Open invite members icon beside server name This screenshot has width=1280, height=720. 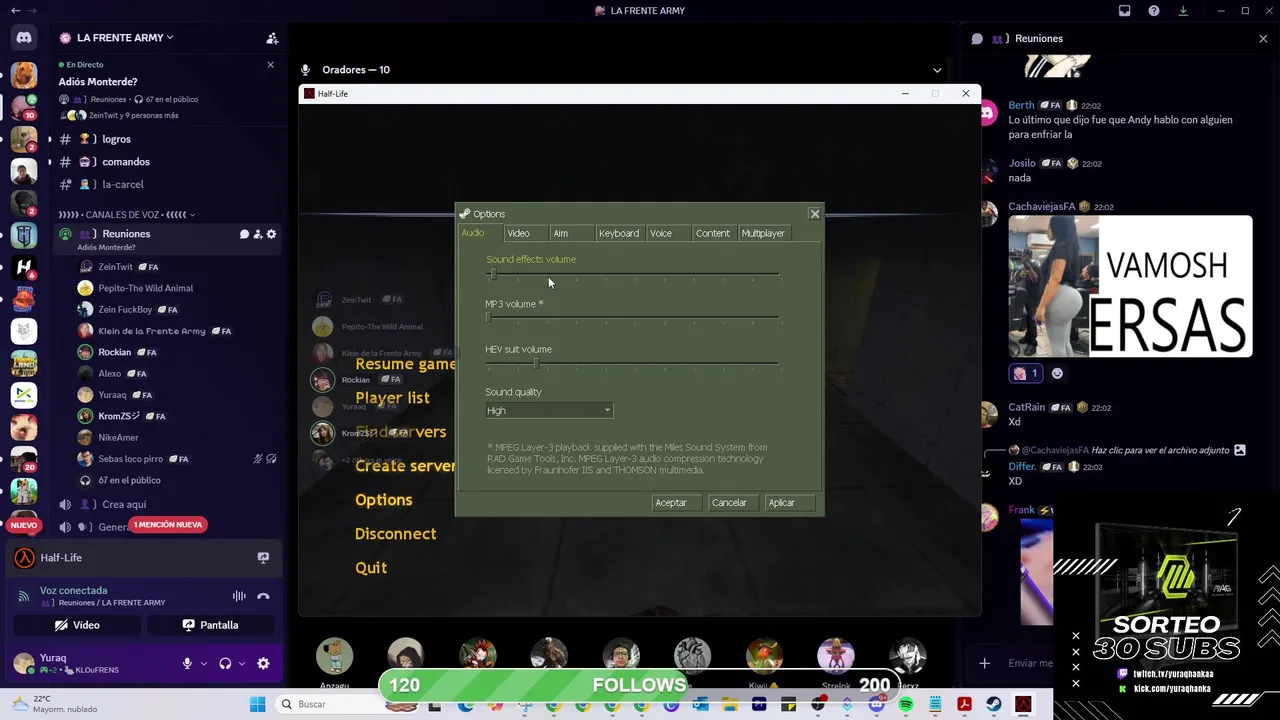point(271,38)
